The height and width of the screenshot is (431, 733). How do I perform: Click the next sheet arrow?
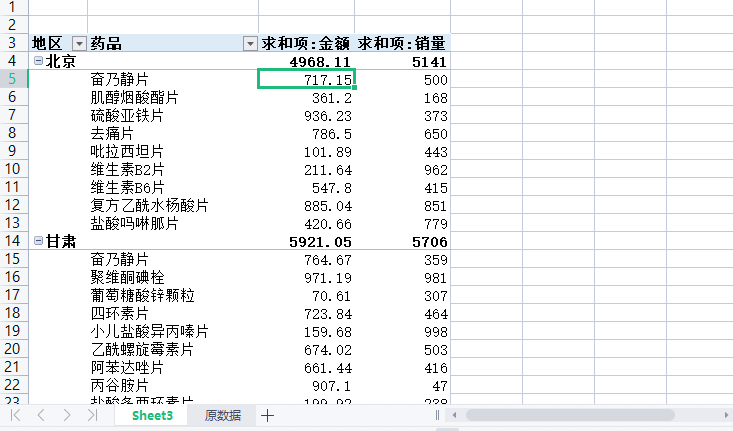click(x=66, y=415)
